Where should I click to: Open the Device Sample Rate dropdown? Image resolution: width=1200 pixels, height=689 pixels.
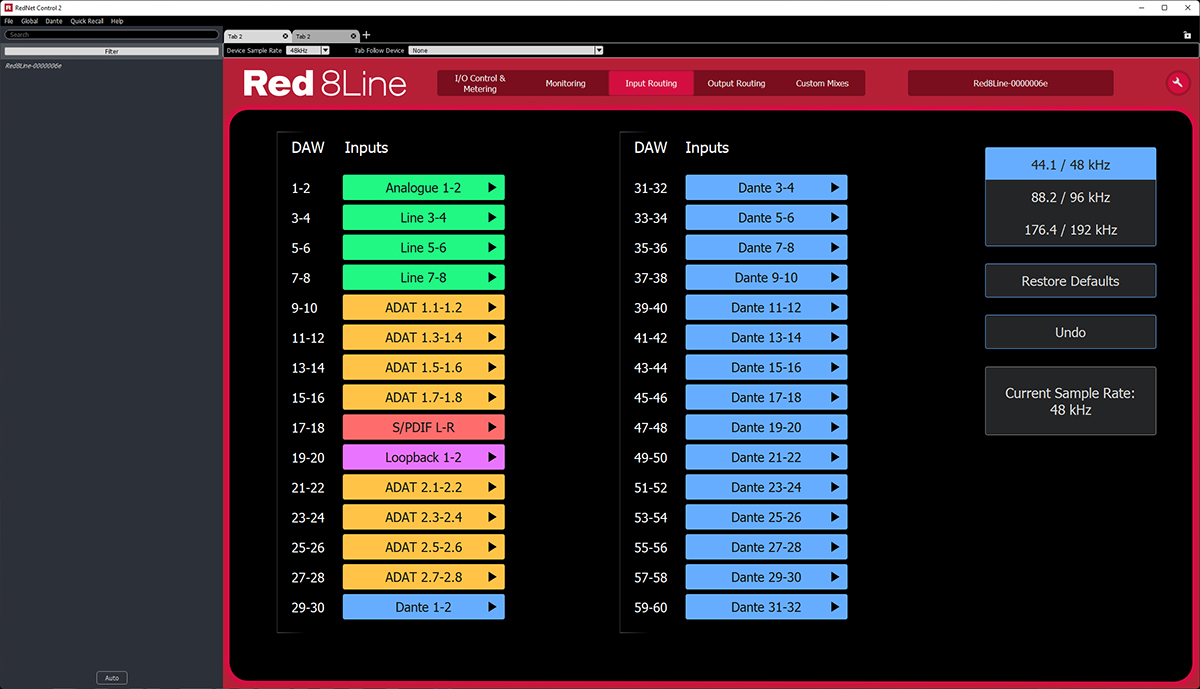coord(308,50)
